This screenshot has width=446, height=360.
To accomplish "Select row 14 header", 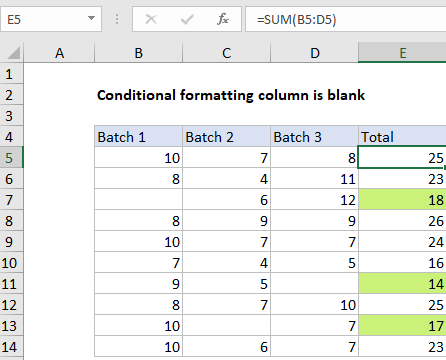I will coord(11,347).
